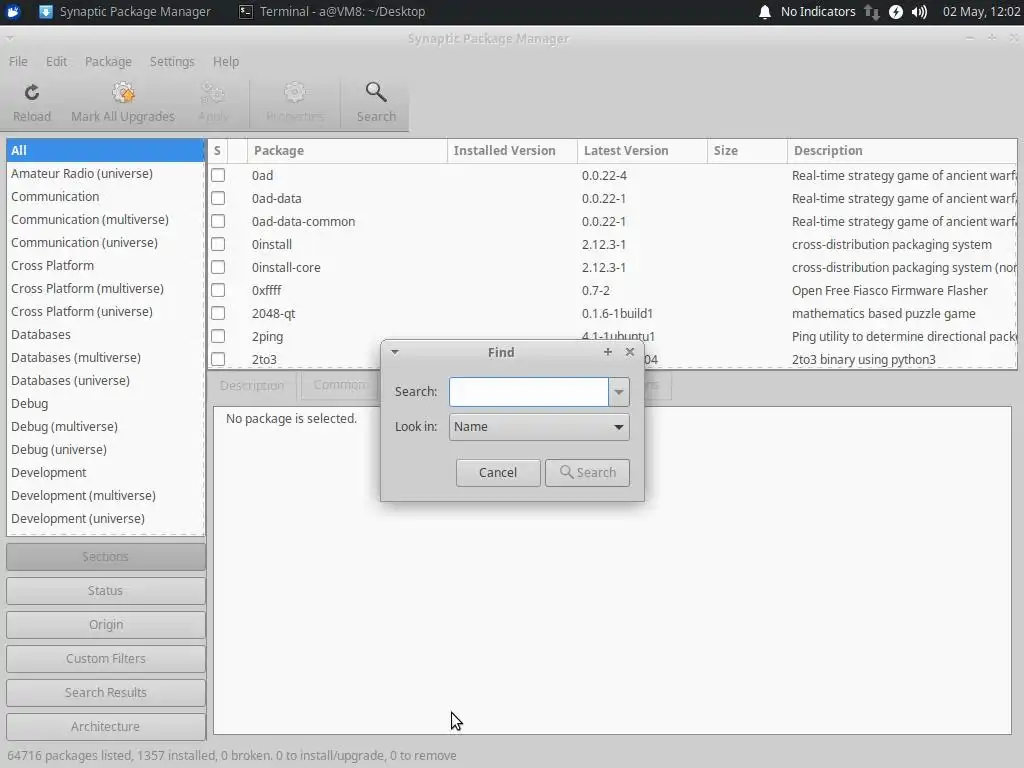Image resolution: width=1024 pixels, height=768 pixels.
Task: Open the Look in Name dropdown
Action: (539, 427)
